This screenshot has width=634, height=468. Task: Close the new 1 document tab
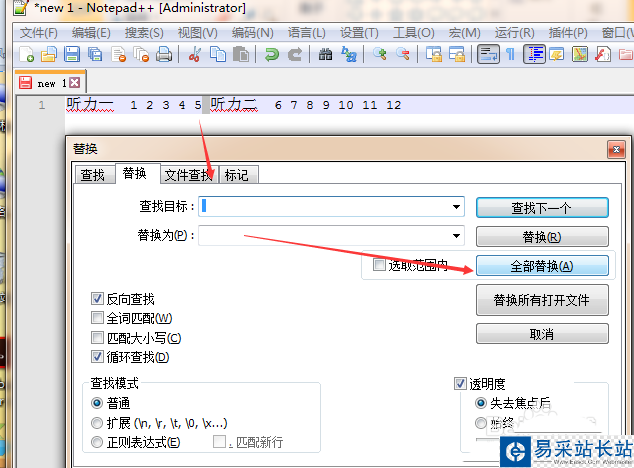tap(74, 83)
